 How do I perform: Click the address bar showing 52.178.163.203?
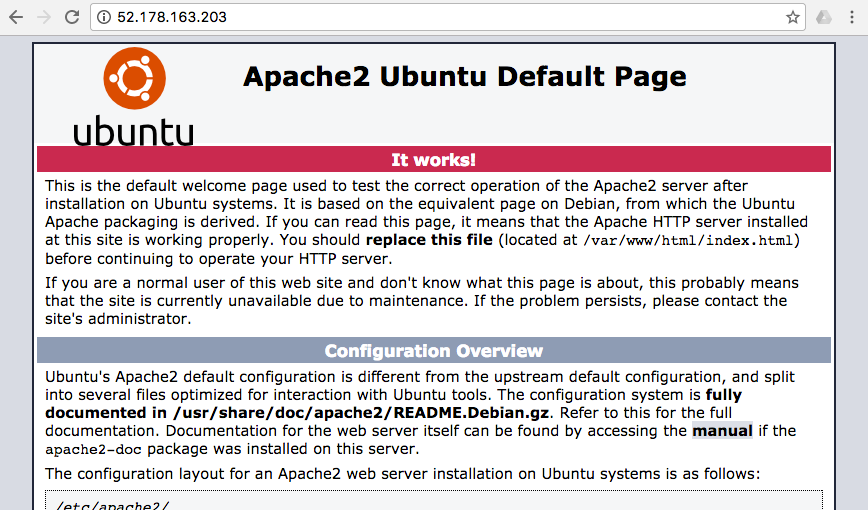pyautogui.click(x=447, y=17)
